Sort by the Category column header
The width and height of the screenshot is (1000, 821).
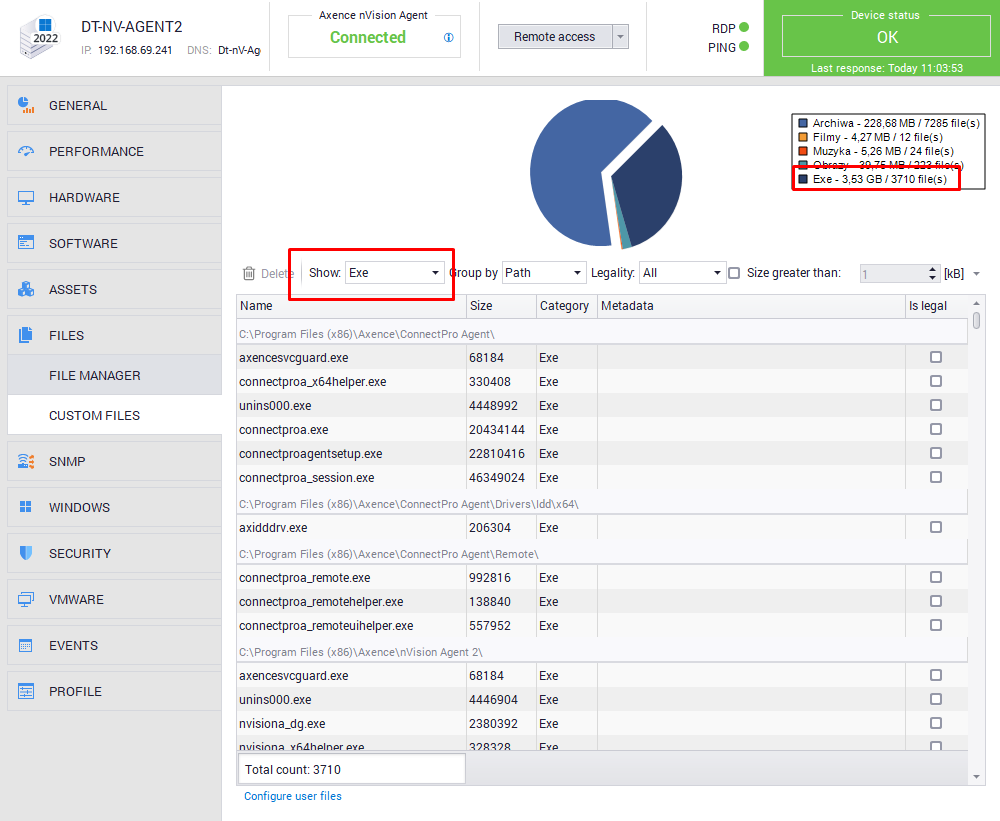566,306
